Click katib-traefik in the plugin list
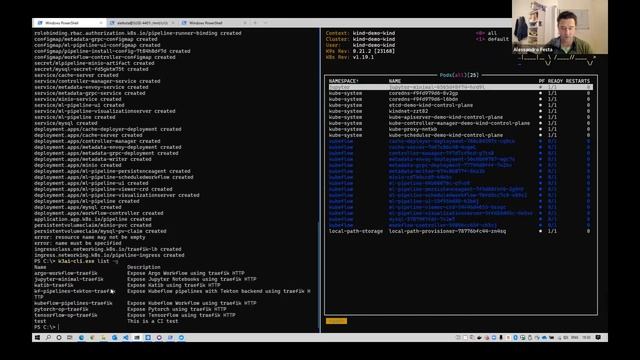 tap(53, 285)
